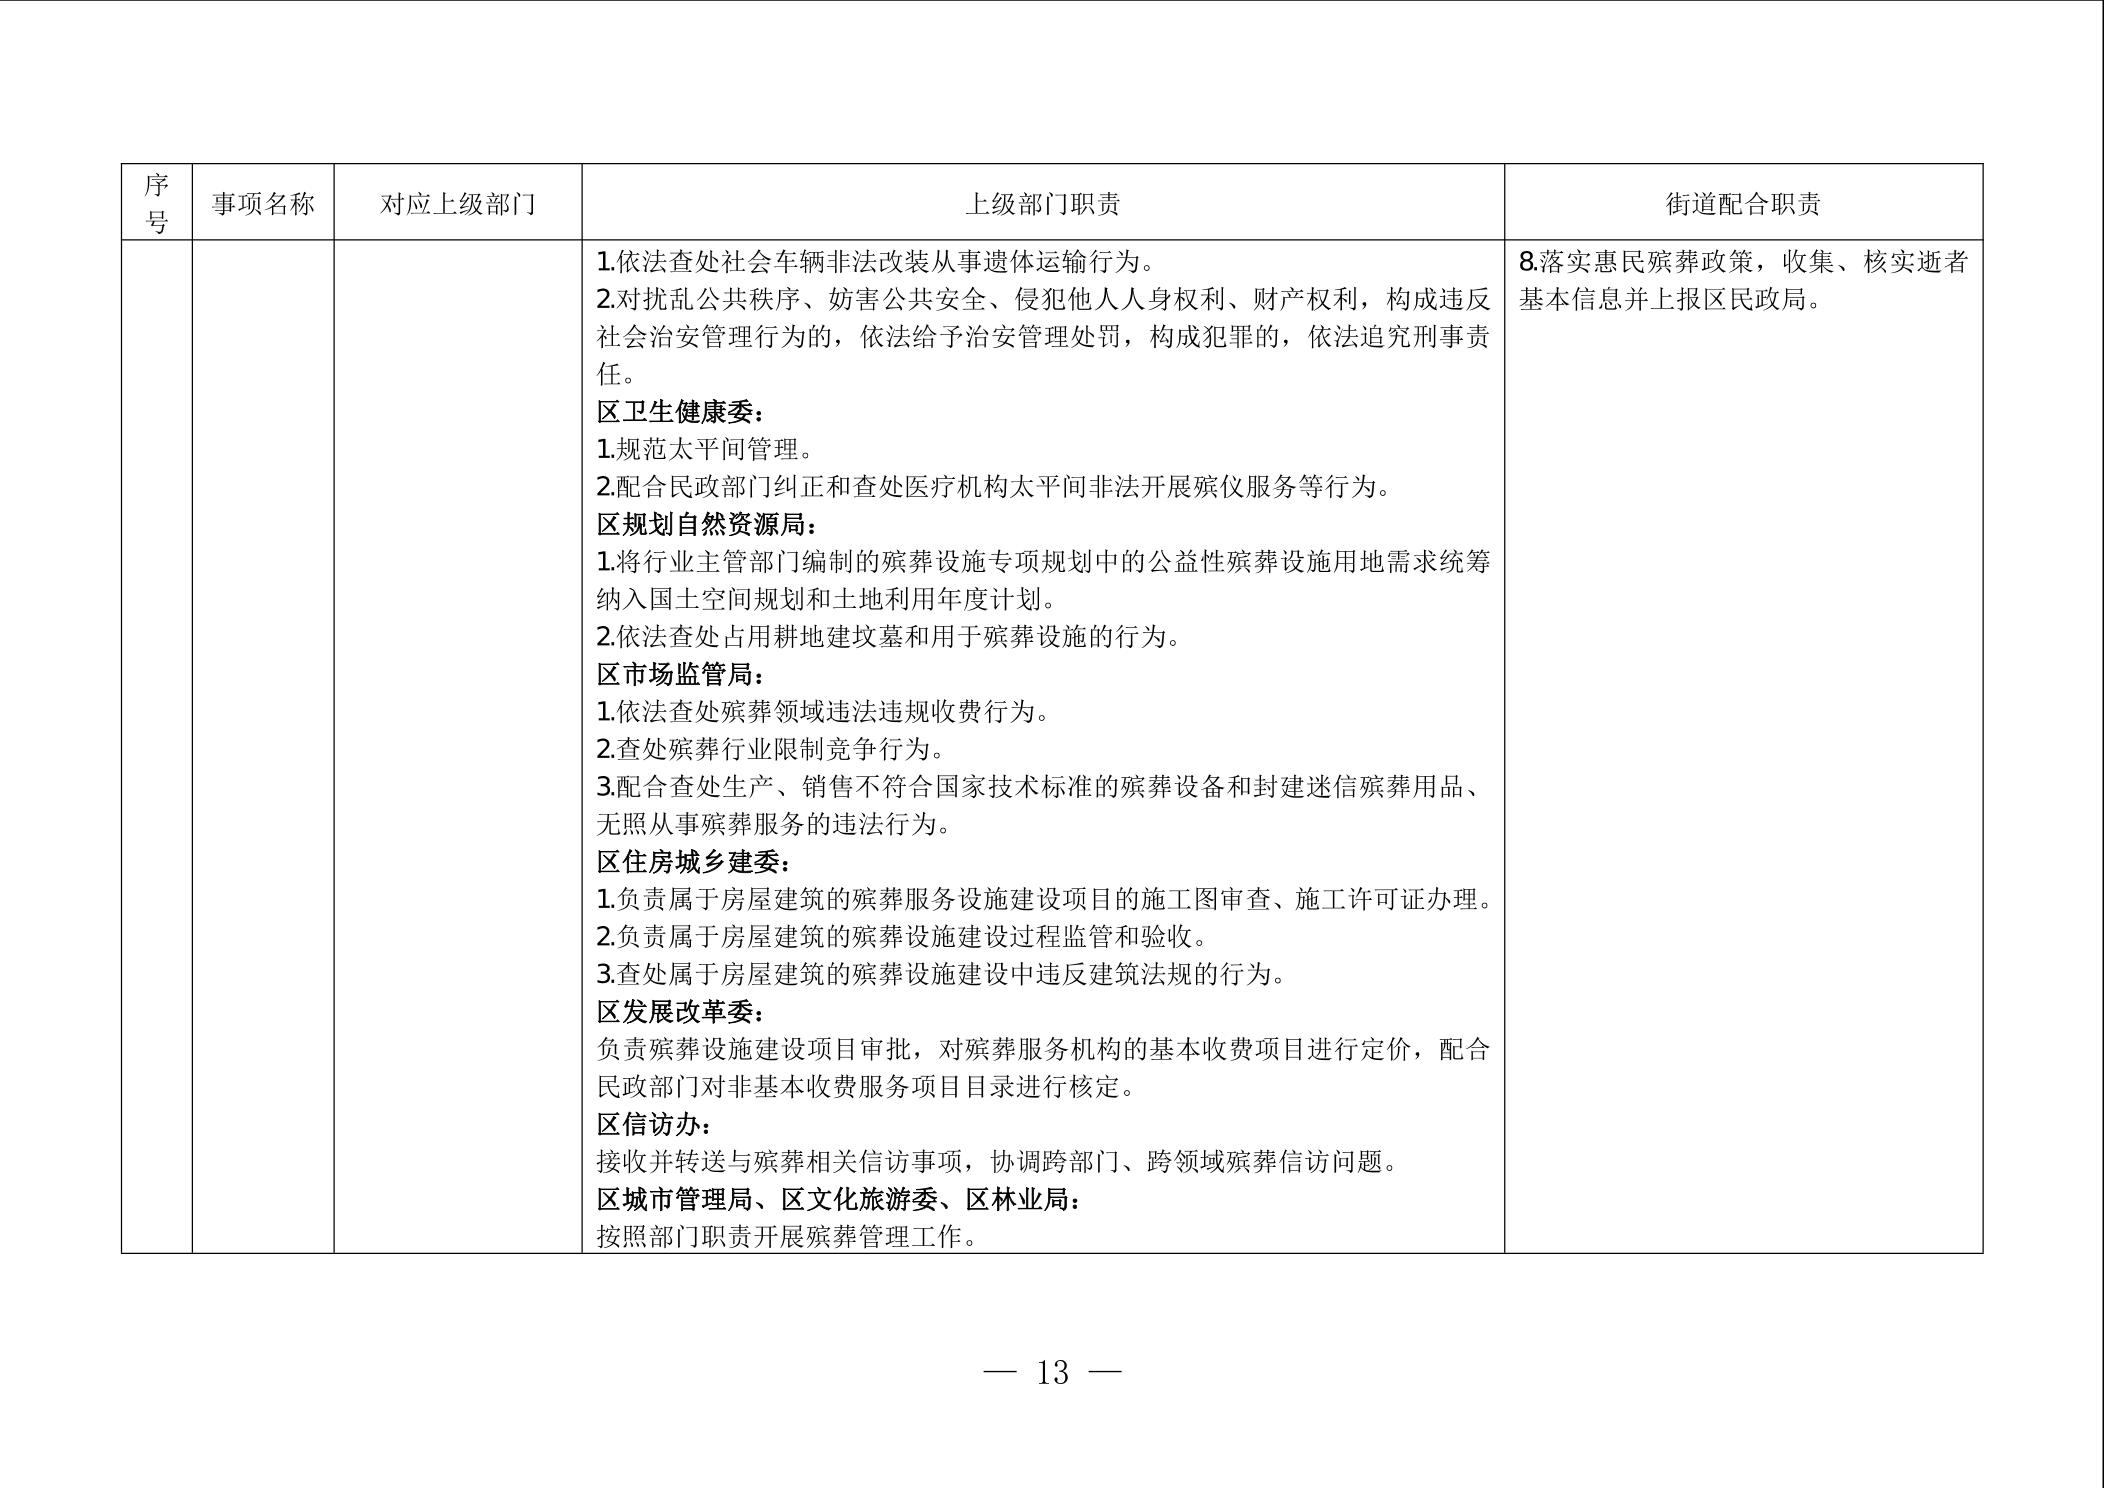Click the page number 13
Viewport: 2104px width, 1488px height.
click(1052, 1373)
